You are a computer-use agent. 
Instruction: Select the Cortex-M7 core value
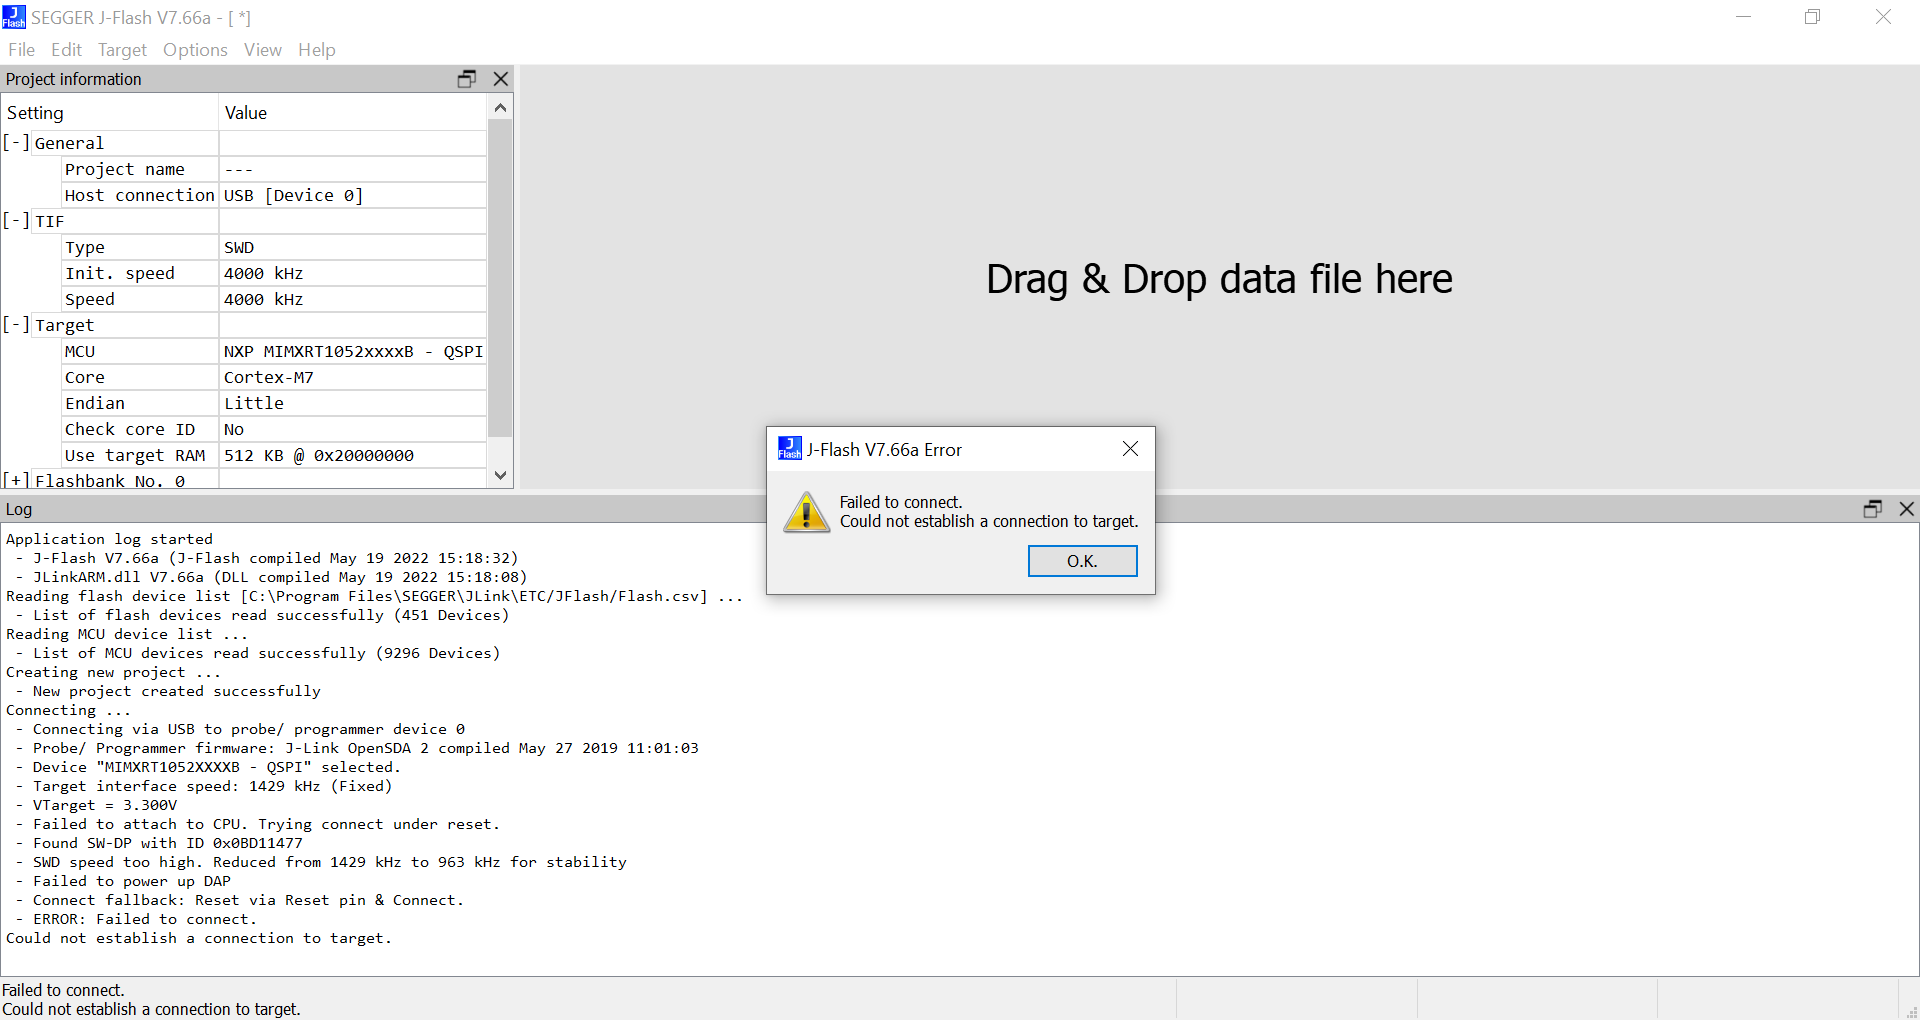coord(352,377)
